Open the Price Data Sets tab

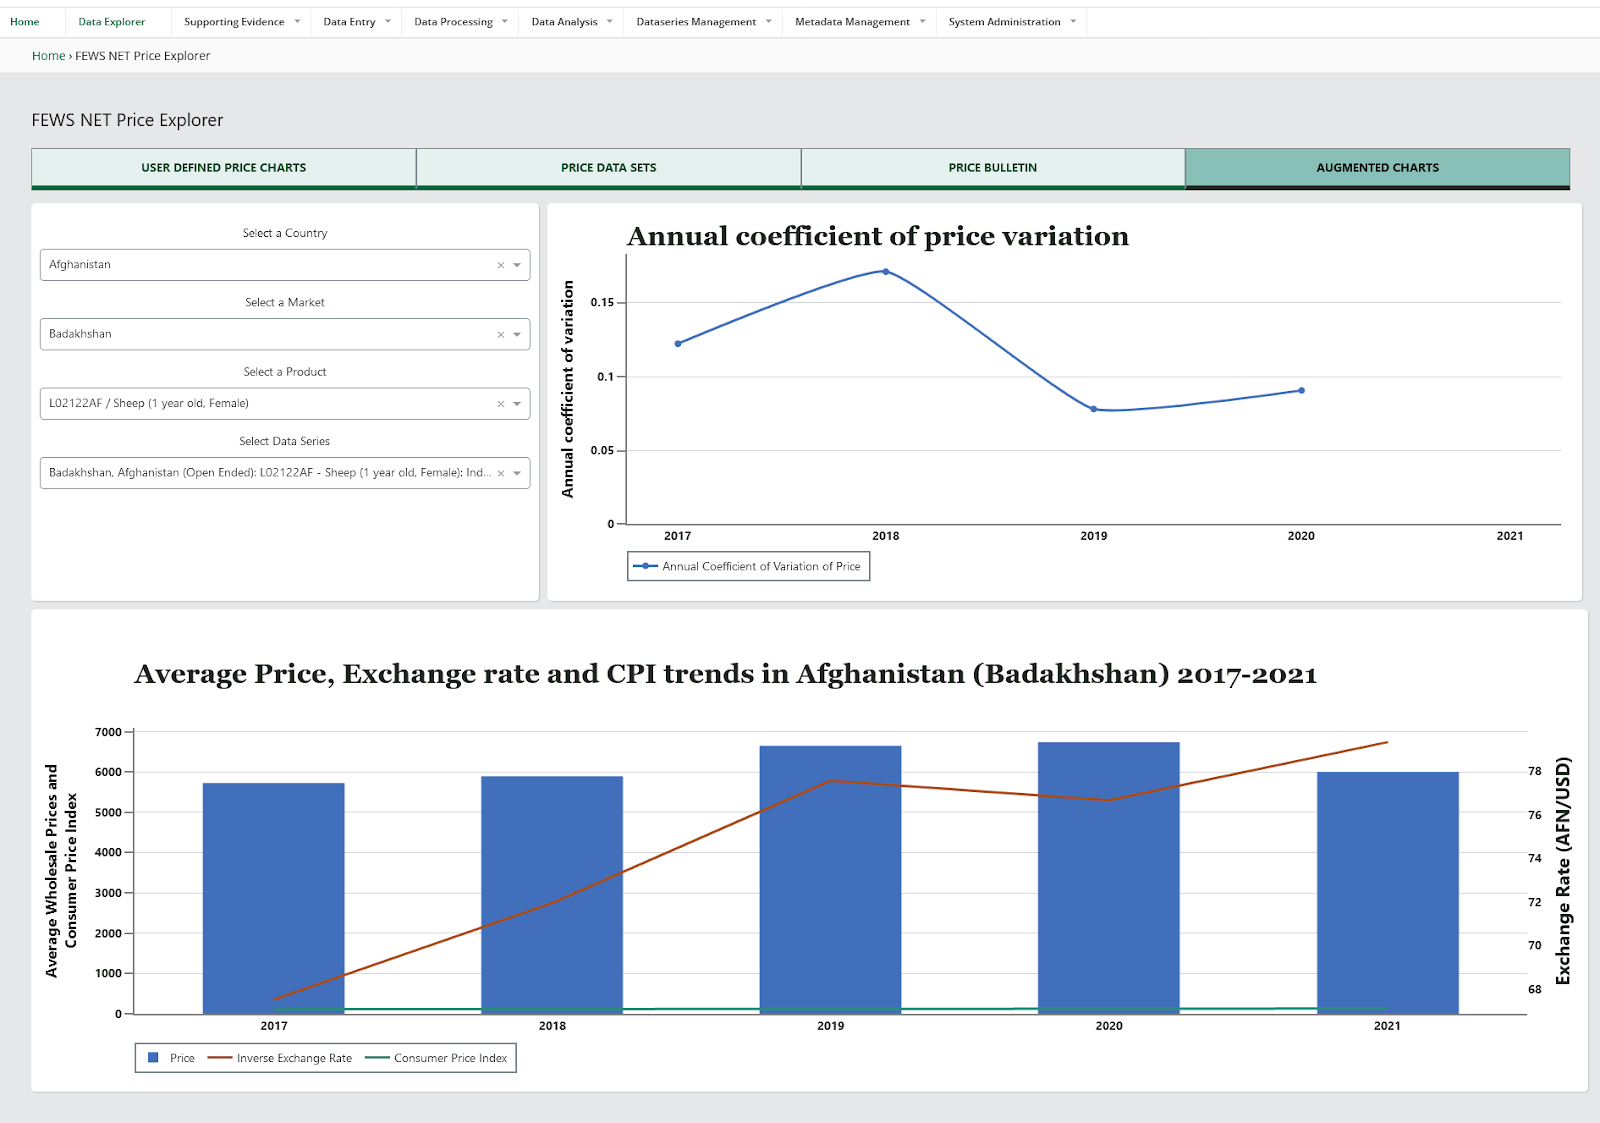(608, 168)
